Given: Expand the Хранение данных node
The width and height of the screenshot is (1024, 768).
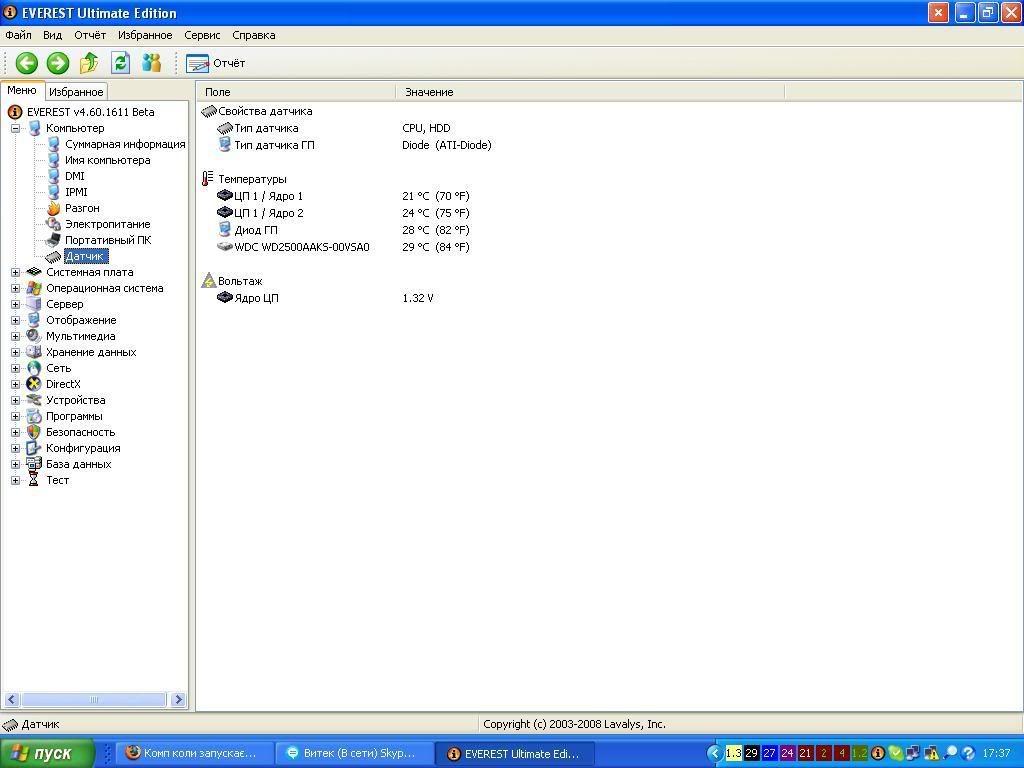Looking at the screenshot, I should tap(15, 352).
